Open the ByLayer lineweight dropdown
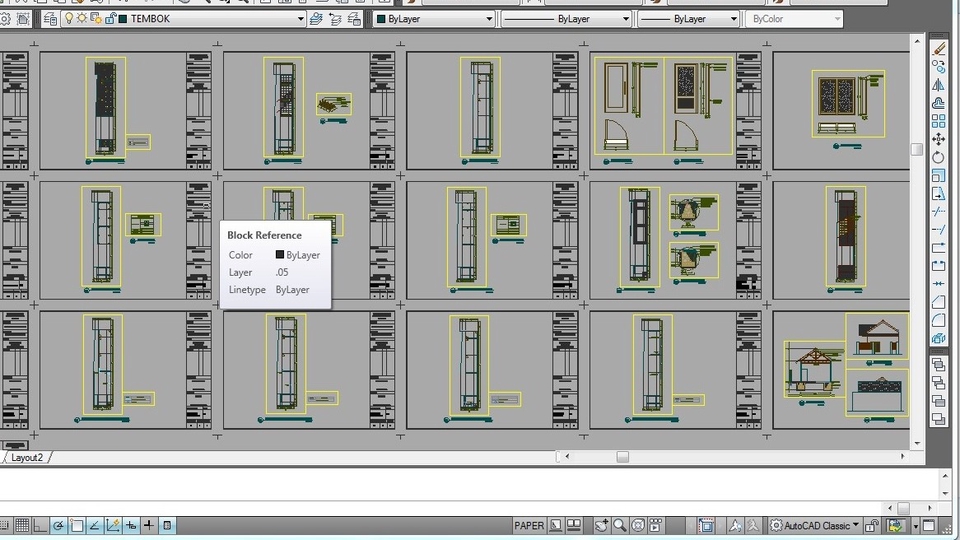This screenshot has width=960, height=540. (x=733, y=19)
